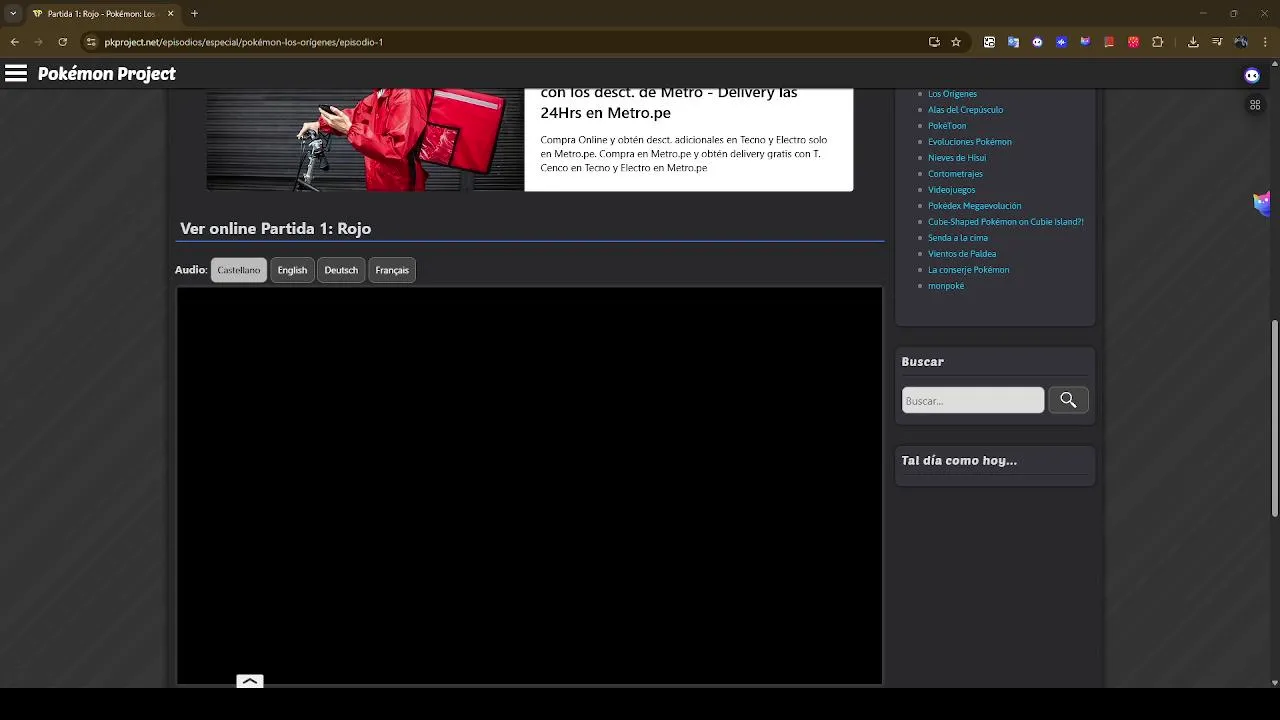Click the cat mask side widget
The image size is (1280, 720).
click(x=1262, y=204)
